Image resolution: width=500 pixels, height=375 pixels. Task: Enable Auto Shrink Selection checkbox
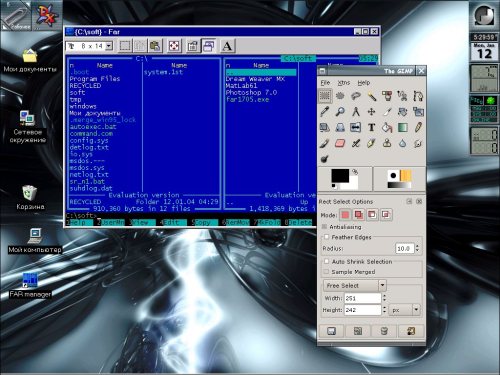coord(327,262)
